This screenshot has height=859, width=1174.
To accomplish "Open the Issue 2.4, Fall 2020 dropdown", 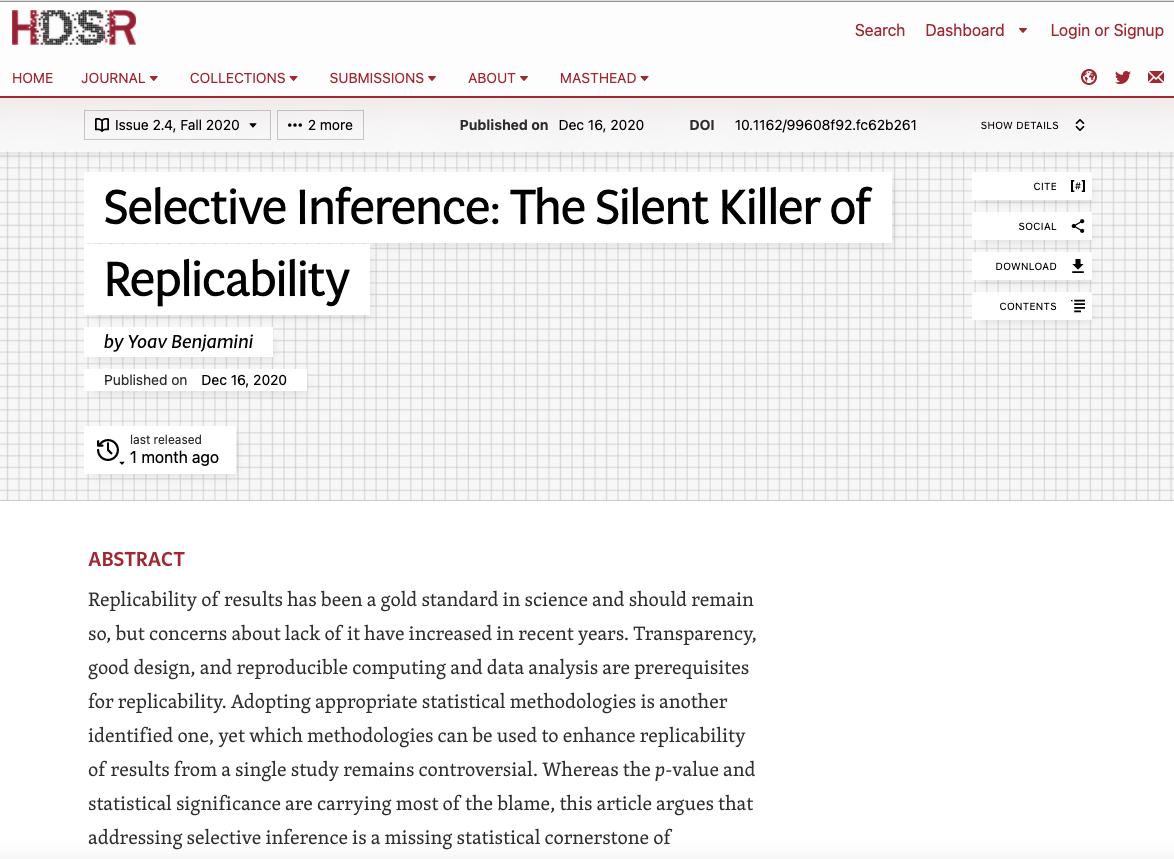I will tap(177, 125).
